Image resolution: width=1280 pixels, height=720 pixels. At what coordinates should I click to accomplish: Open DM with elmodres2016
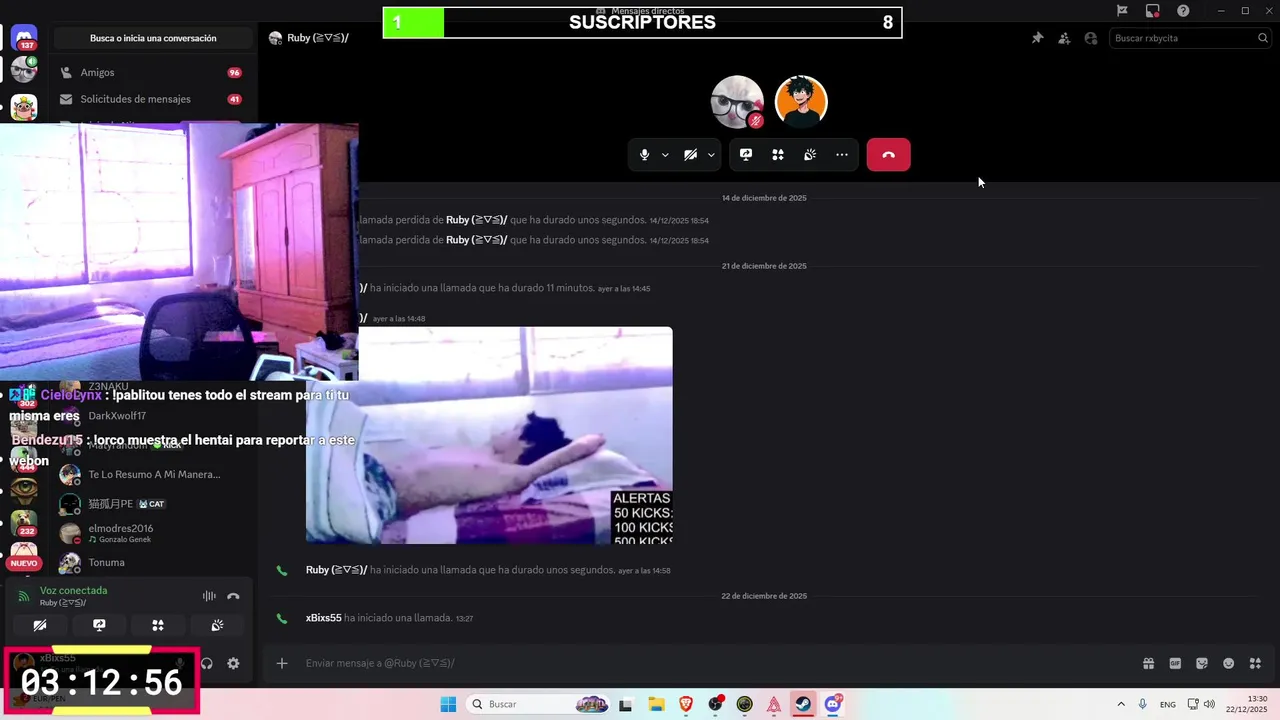click(x=151, y=533)
